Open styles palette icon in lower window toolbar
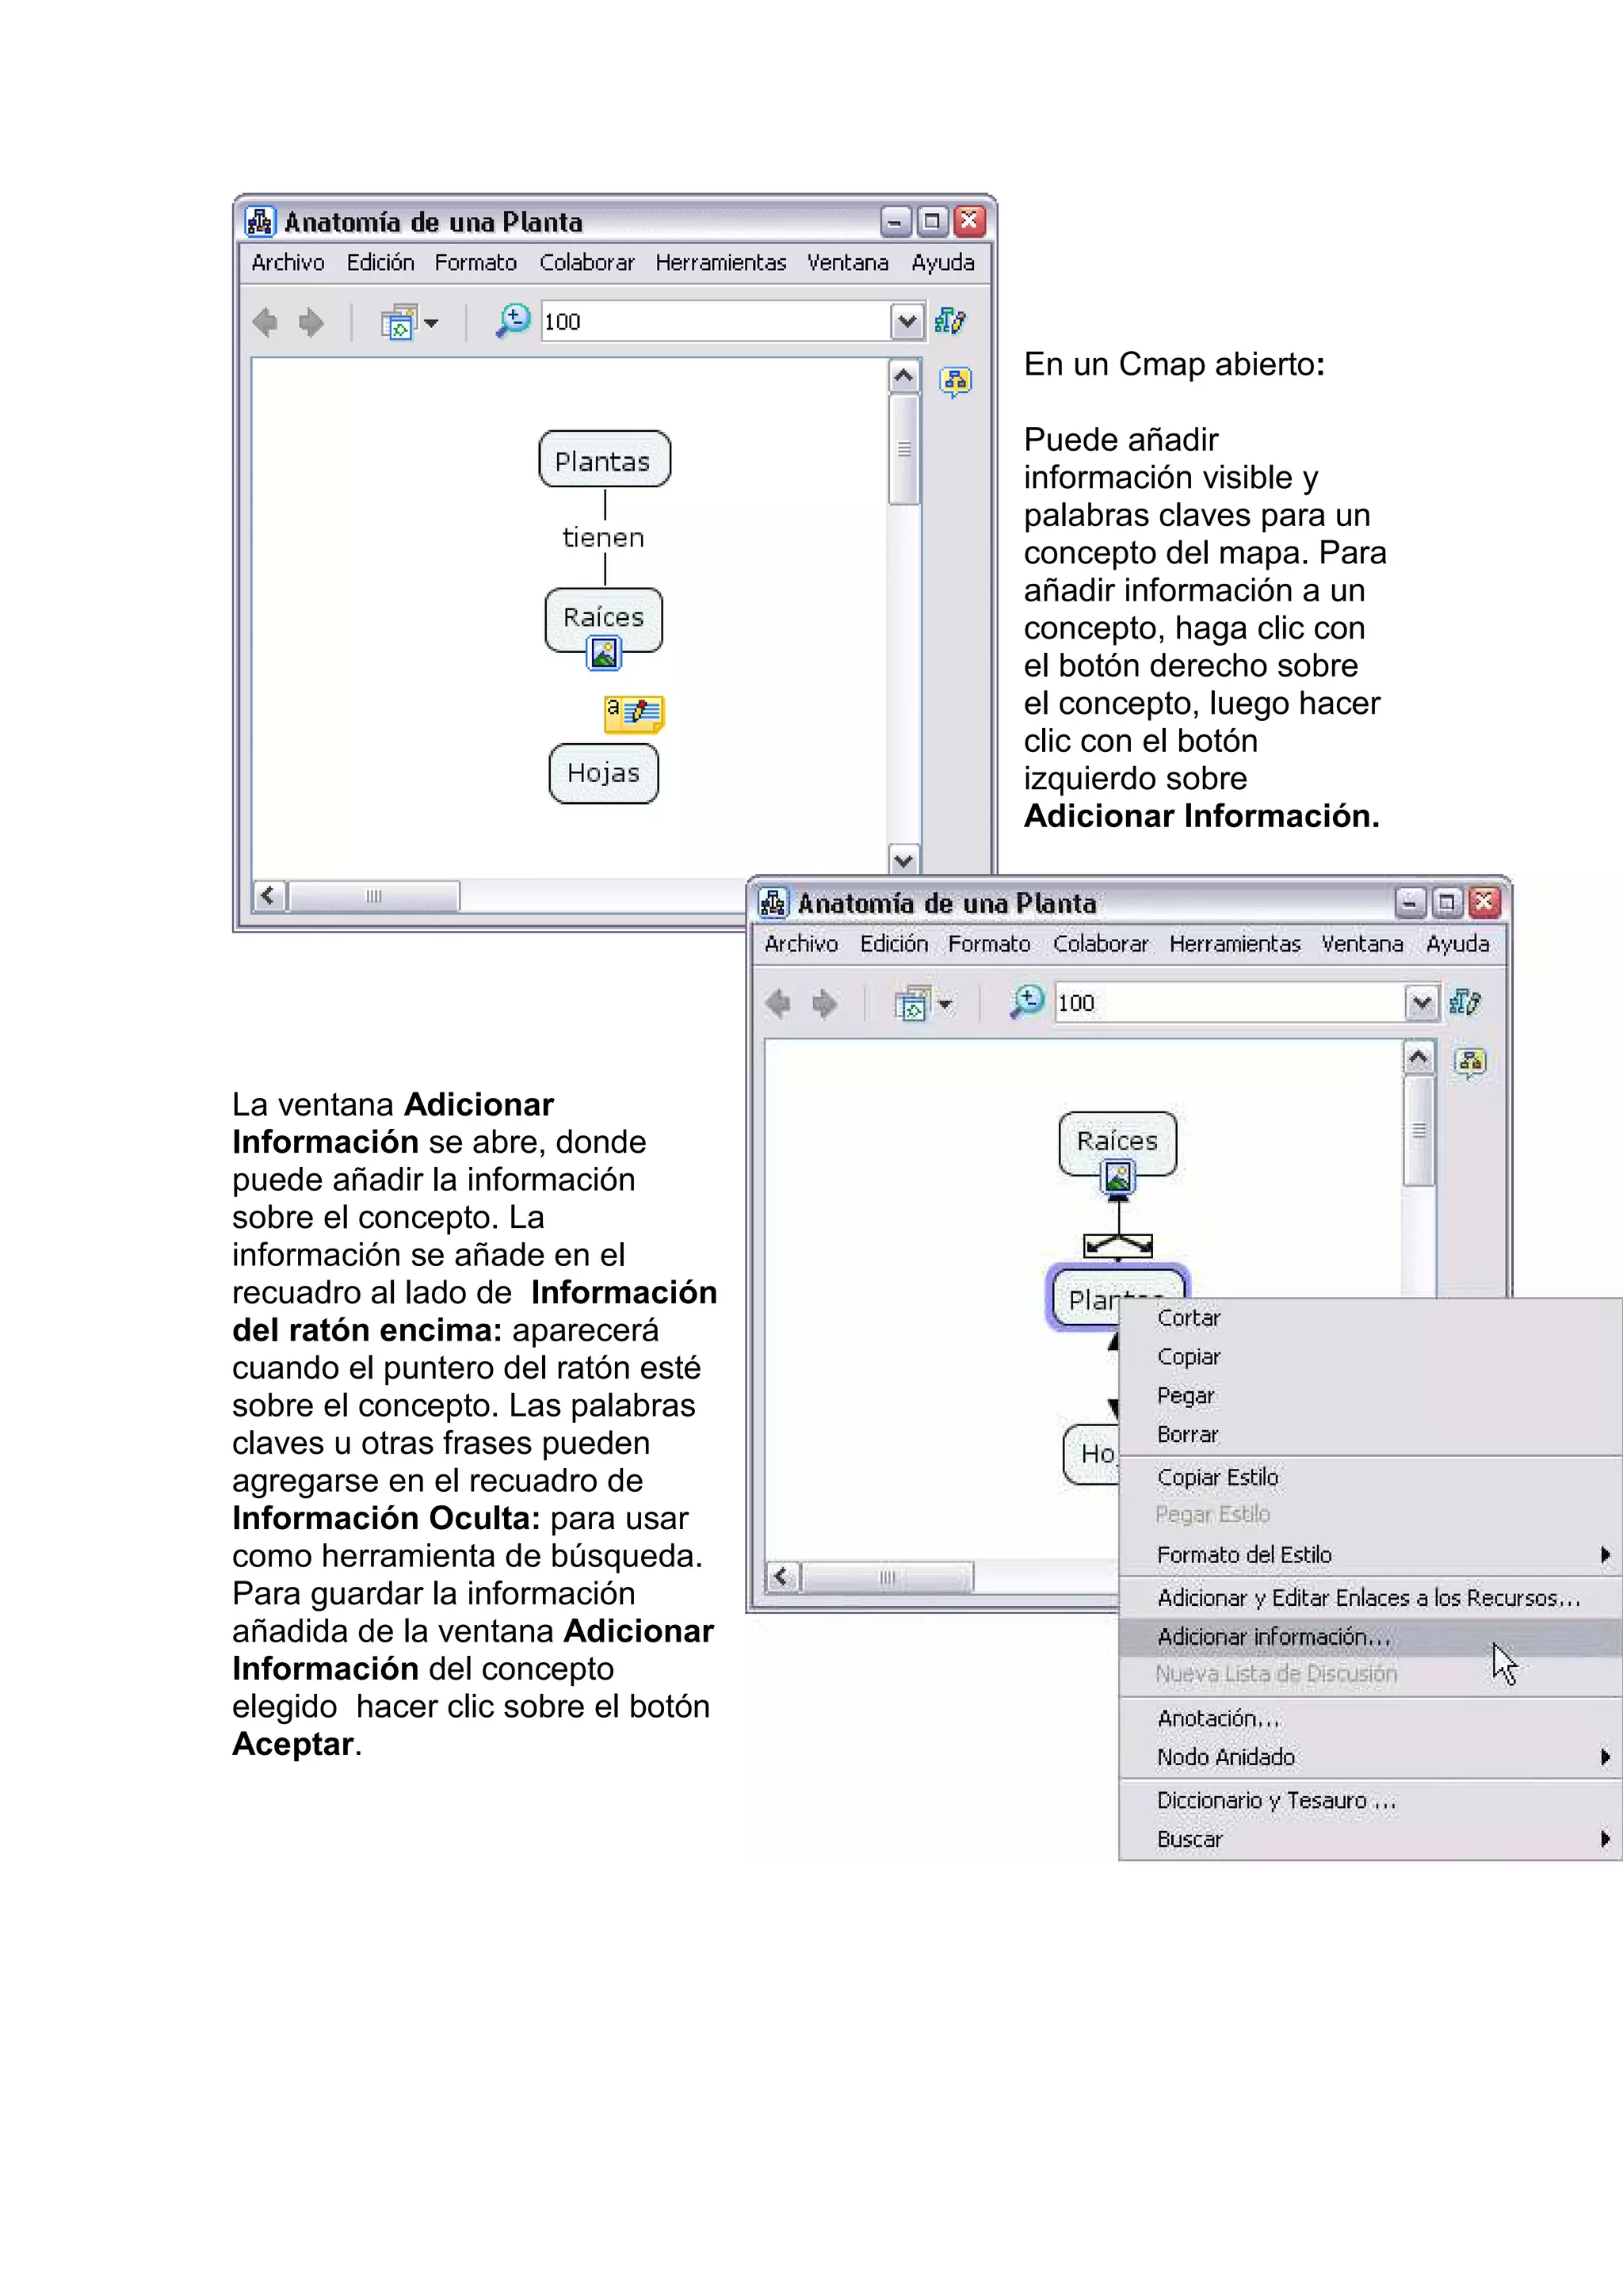Screen dimensions: 1623x2296 pos(1465,1002)
